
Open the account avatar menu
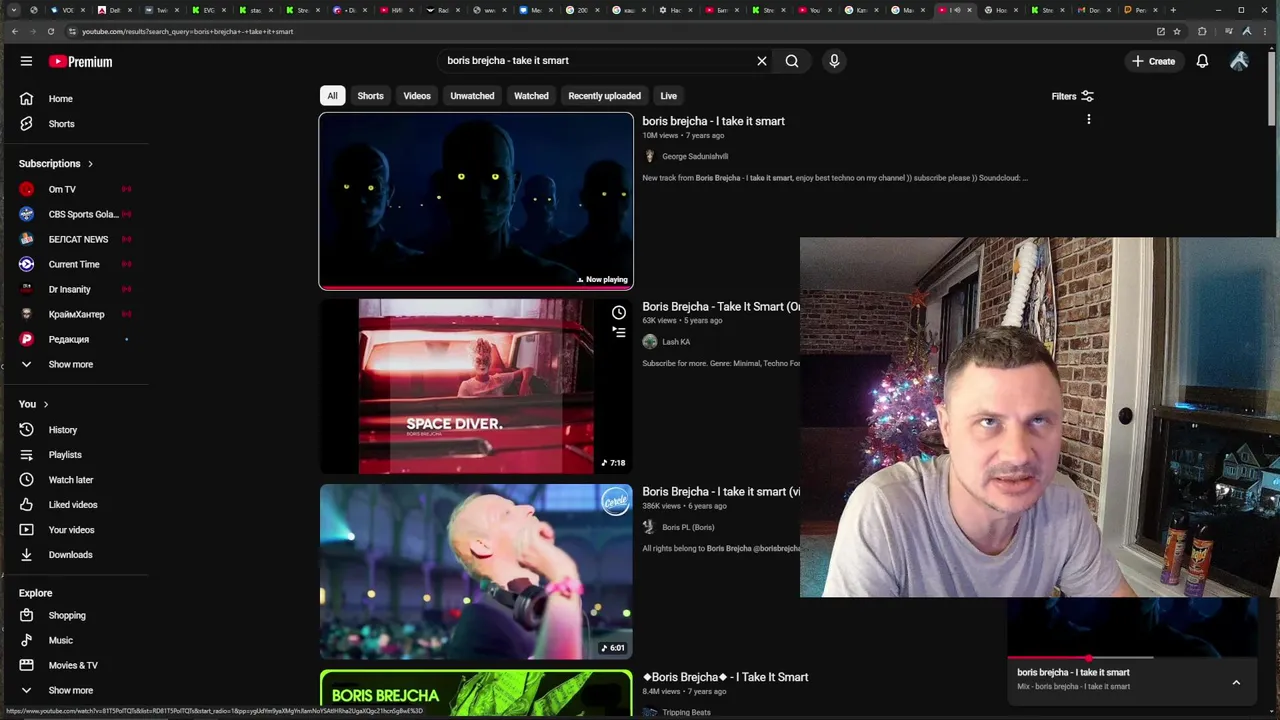tap(1239, 61)
